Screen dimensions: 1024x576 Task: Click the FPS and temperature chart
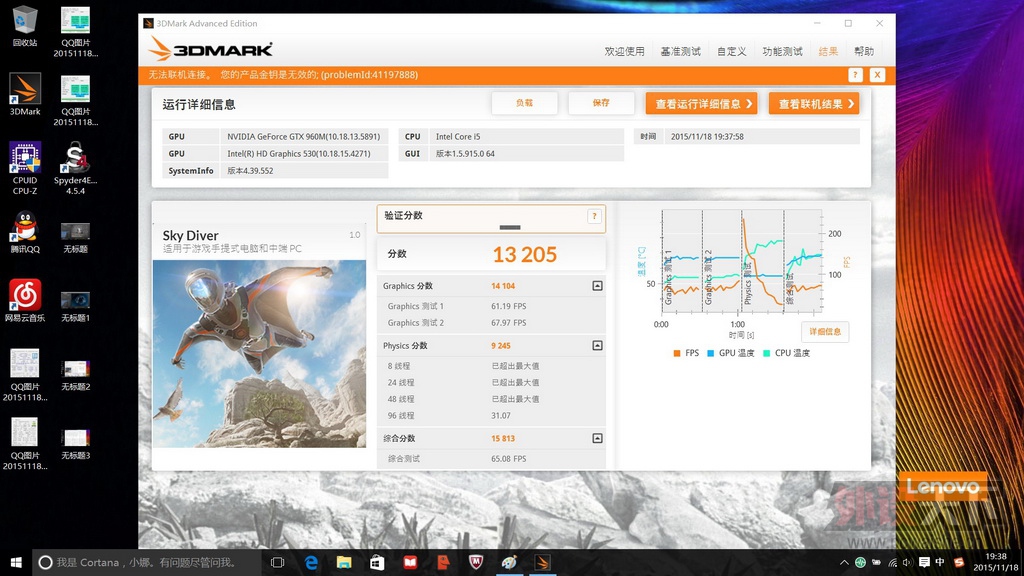click(x=741, y=261)
